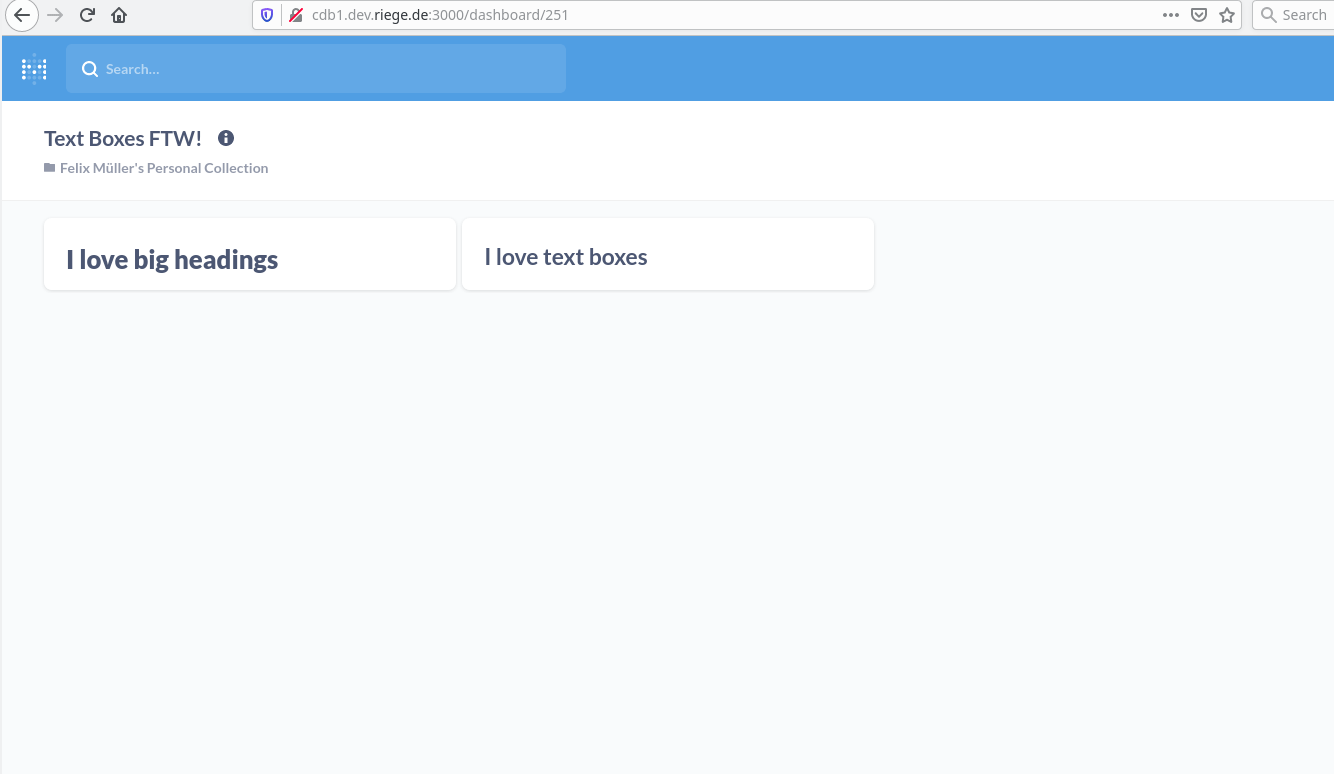Click the insecure connection padlock icon
Image resolution: width=1334 pixels, height=774 pixels.
[294, 15]
